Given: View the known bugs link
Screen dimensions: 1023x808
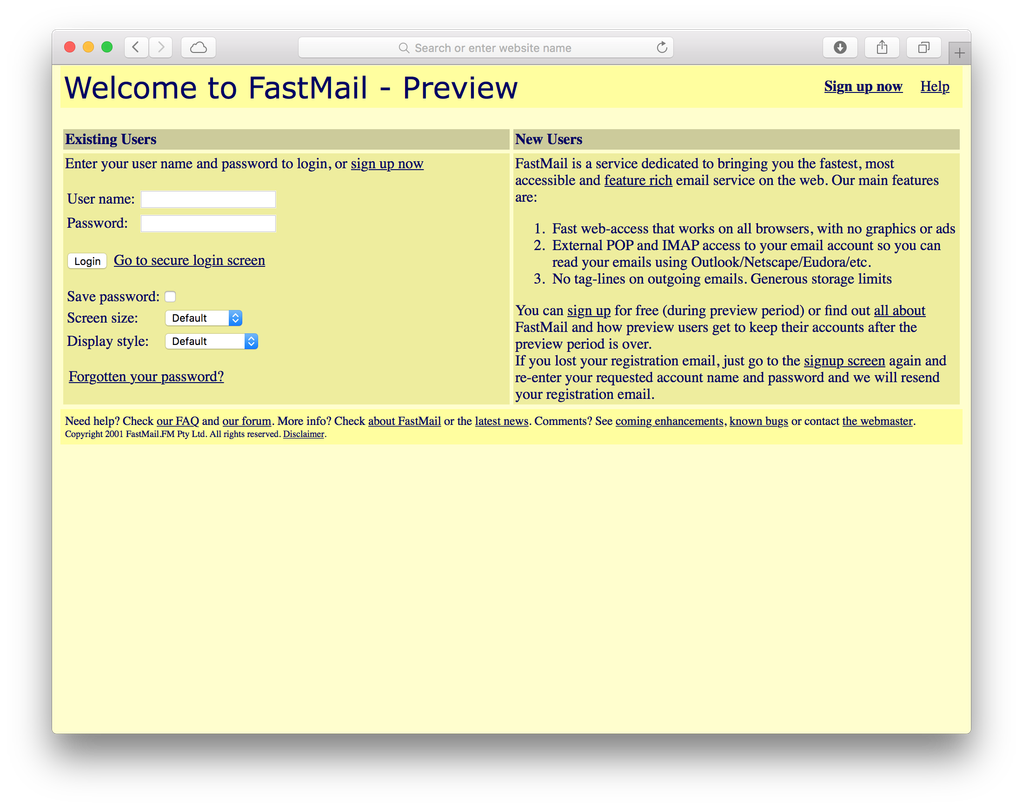Looking at the screenshot, I should (758, 420).
